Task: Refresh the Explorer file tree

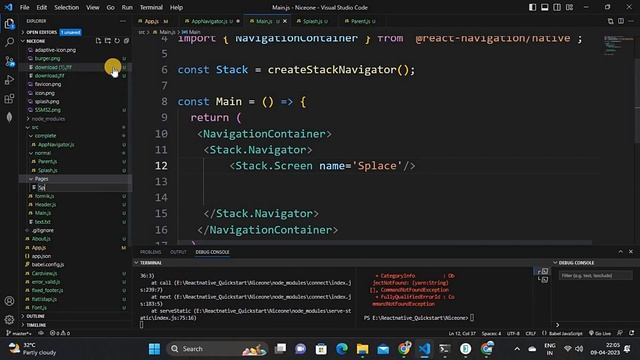Action: [x=117, y=41]
